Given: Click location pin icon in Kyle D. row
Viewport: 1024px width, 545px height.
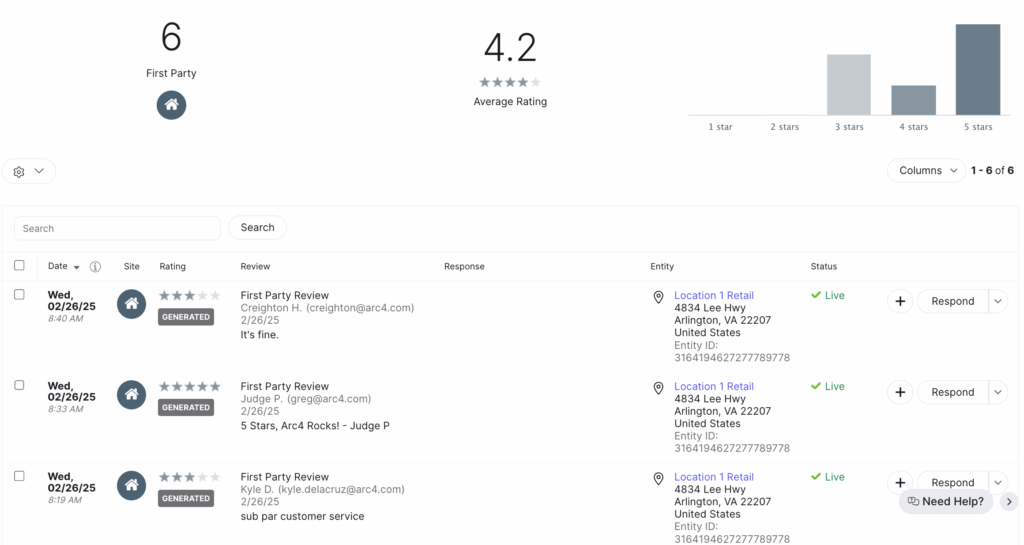Looking at the screenshot, I should pyautogui.click(x=658, y=478).
